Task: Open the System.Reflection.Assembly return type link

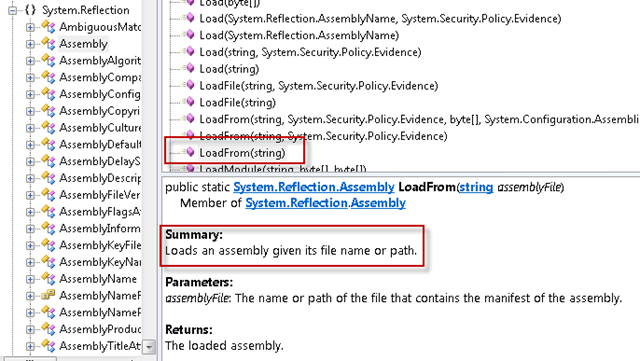Action: click(314, 187)
